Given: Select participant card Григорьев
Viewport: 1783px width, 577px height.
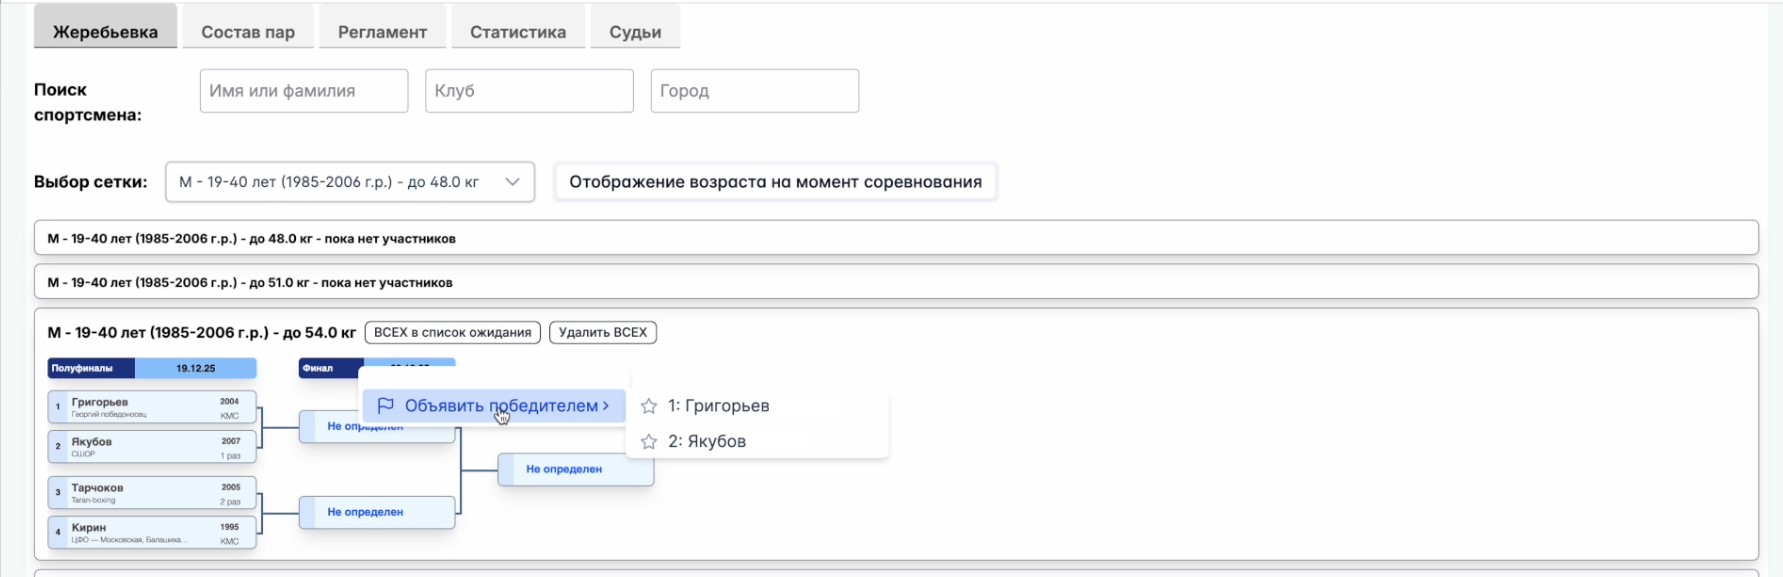Looking at the screenshot, I should click(x=152, y=407).
